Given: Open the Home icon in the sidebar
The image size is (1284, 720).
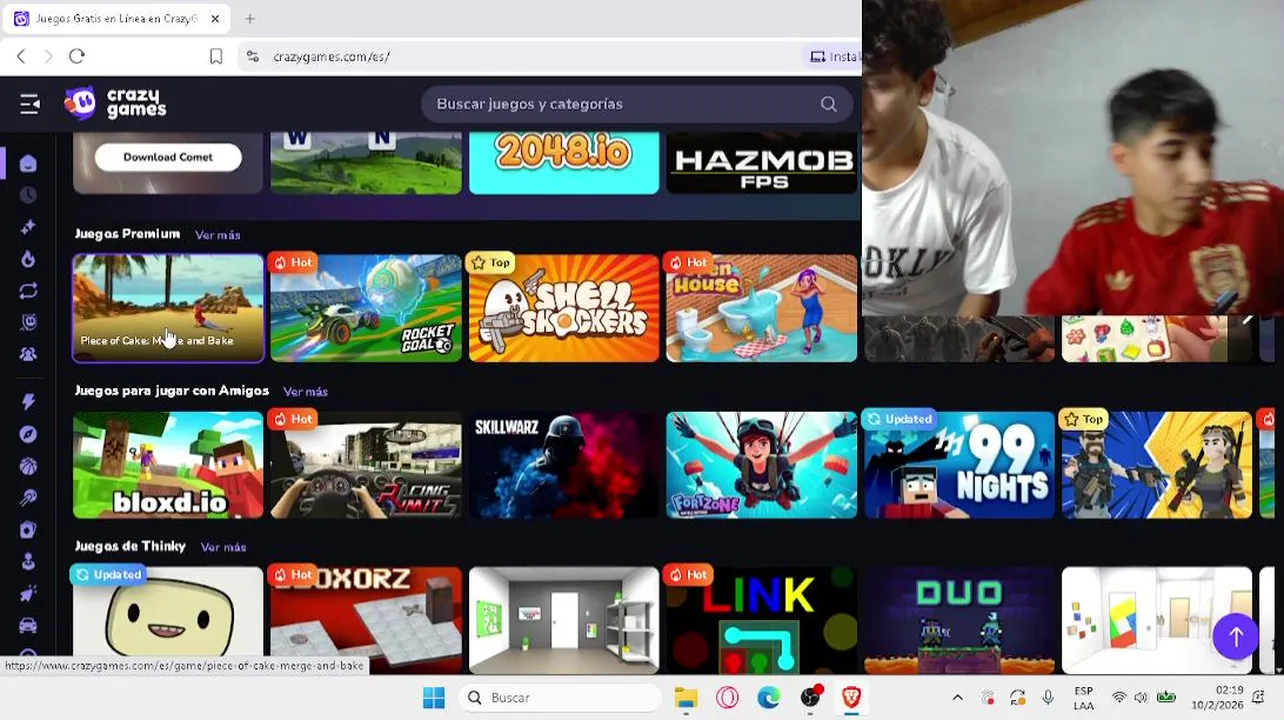Looking at the screenshot, I should click(28, 163).
